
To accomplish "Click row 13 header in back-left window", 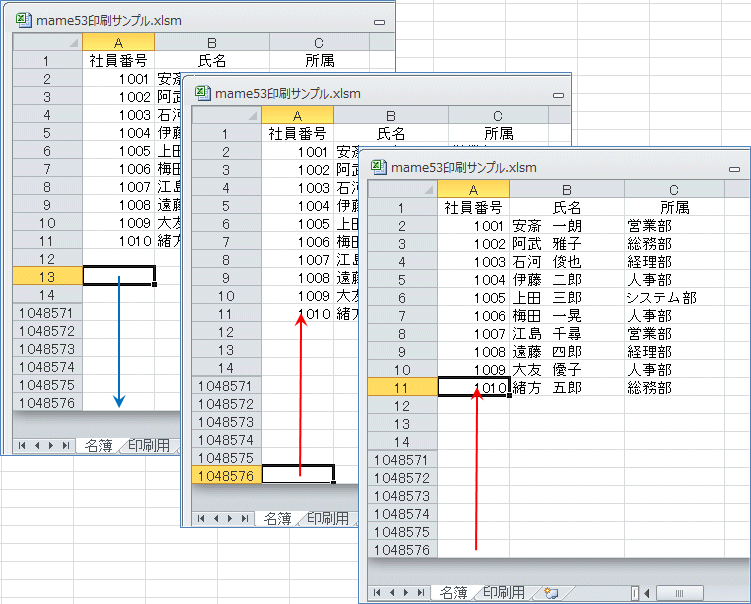I will pos(47,276).
